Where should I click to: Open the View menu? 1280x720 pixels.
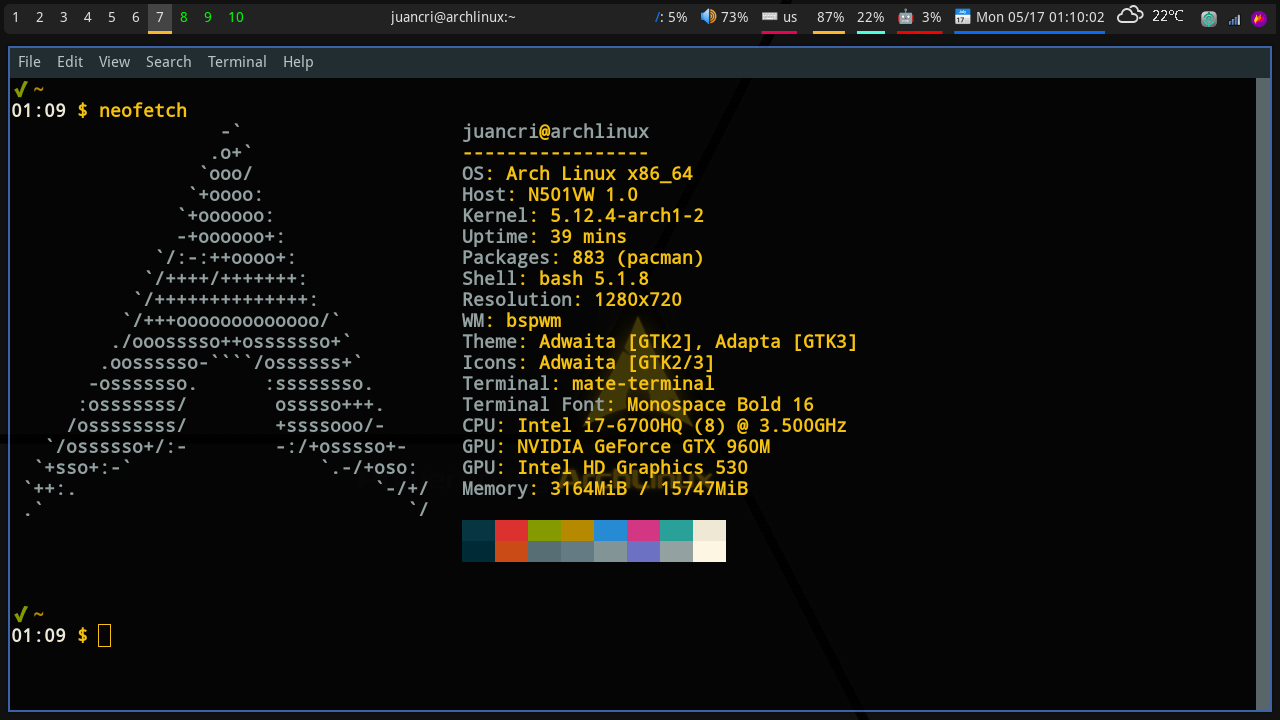(114, 62)
